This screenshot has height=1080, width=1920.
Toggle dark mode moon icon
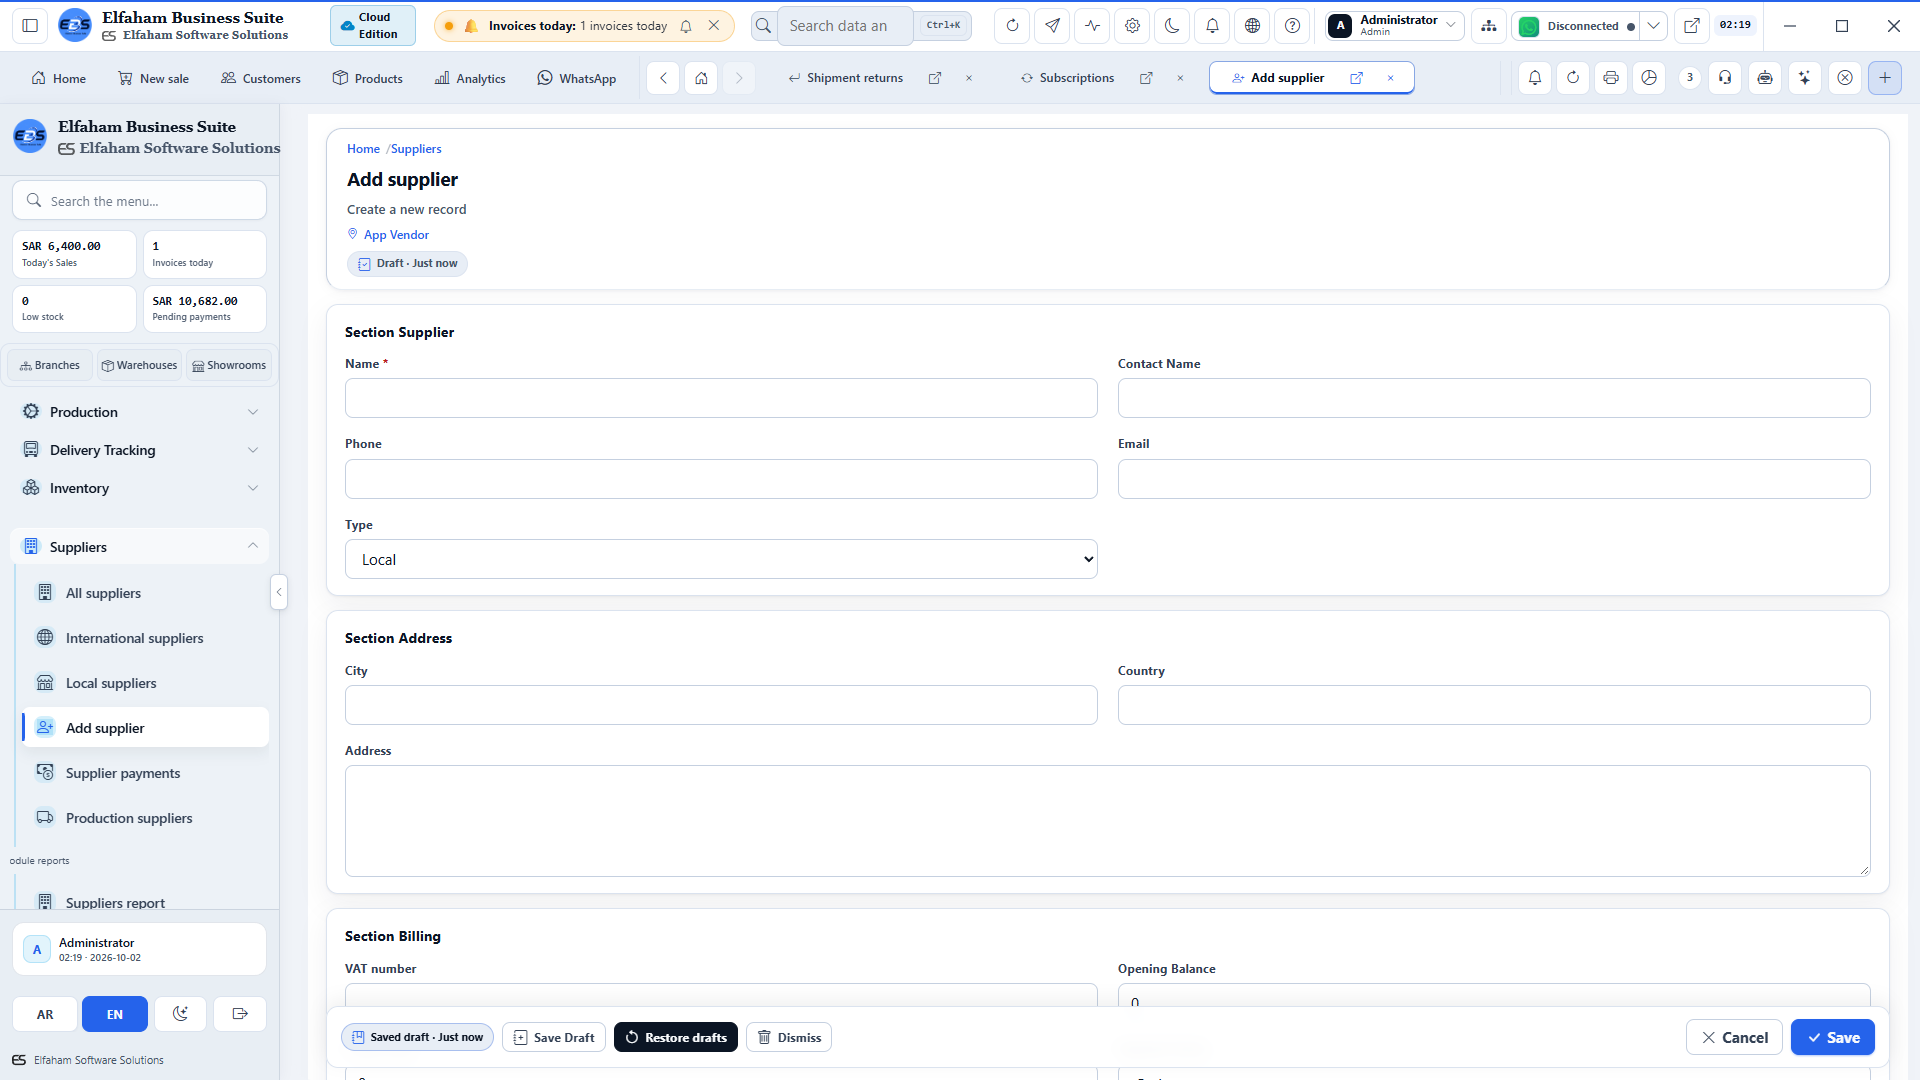coord(1172,26)
